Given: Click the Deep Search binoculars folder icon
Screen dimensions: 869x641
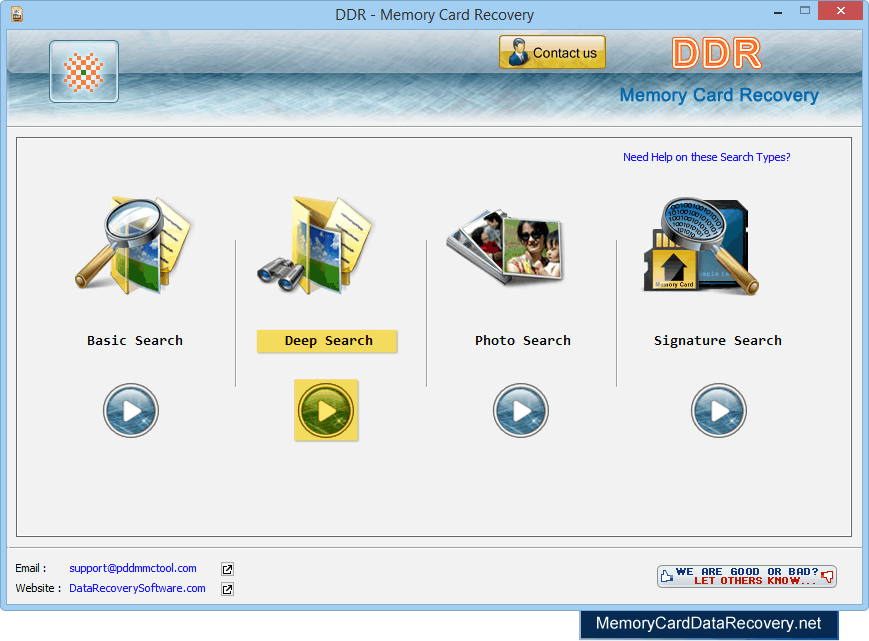Looking at the screenshot, I should 315,245.
